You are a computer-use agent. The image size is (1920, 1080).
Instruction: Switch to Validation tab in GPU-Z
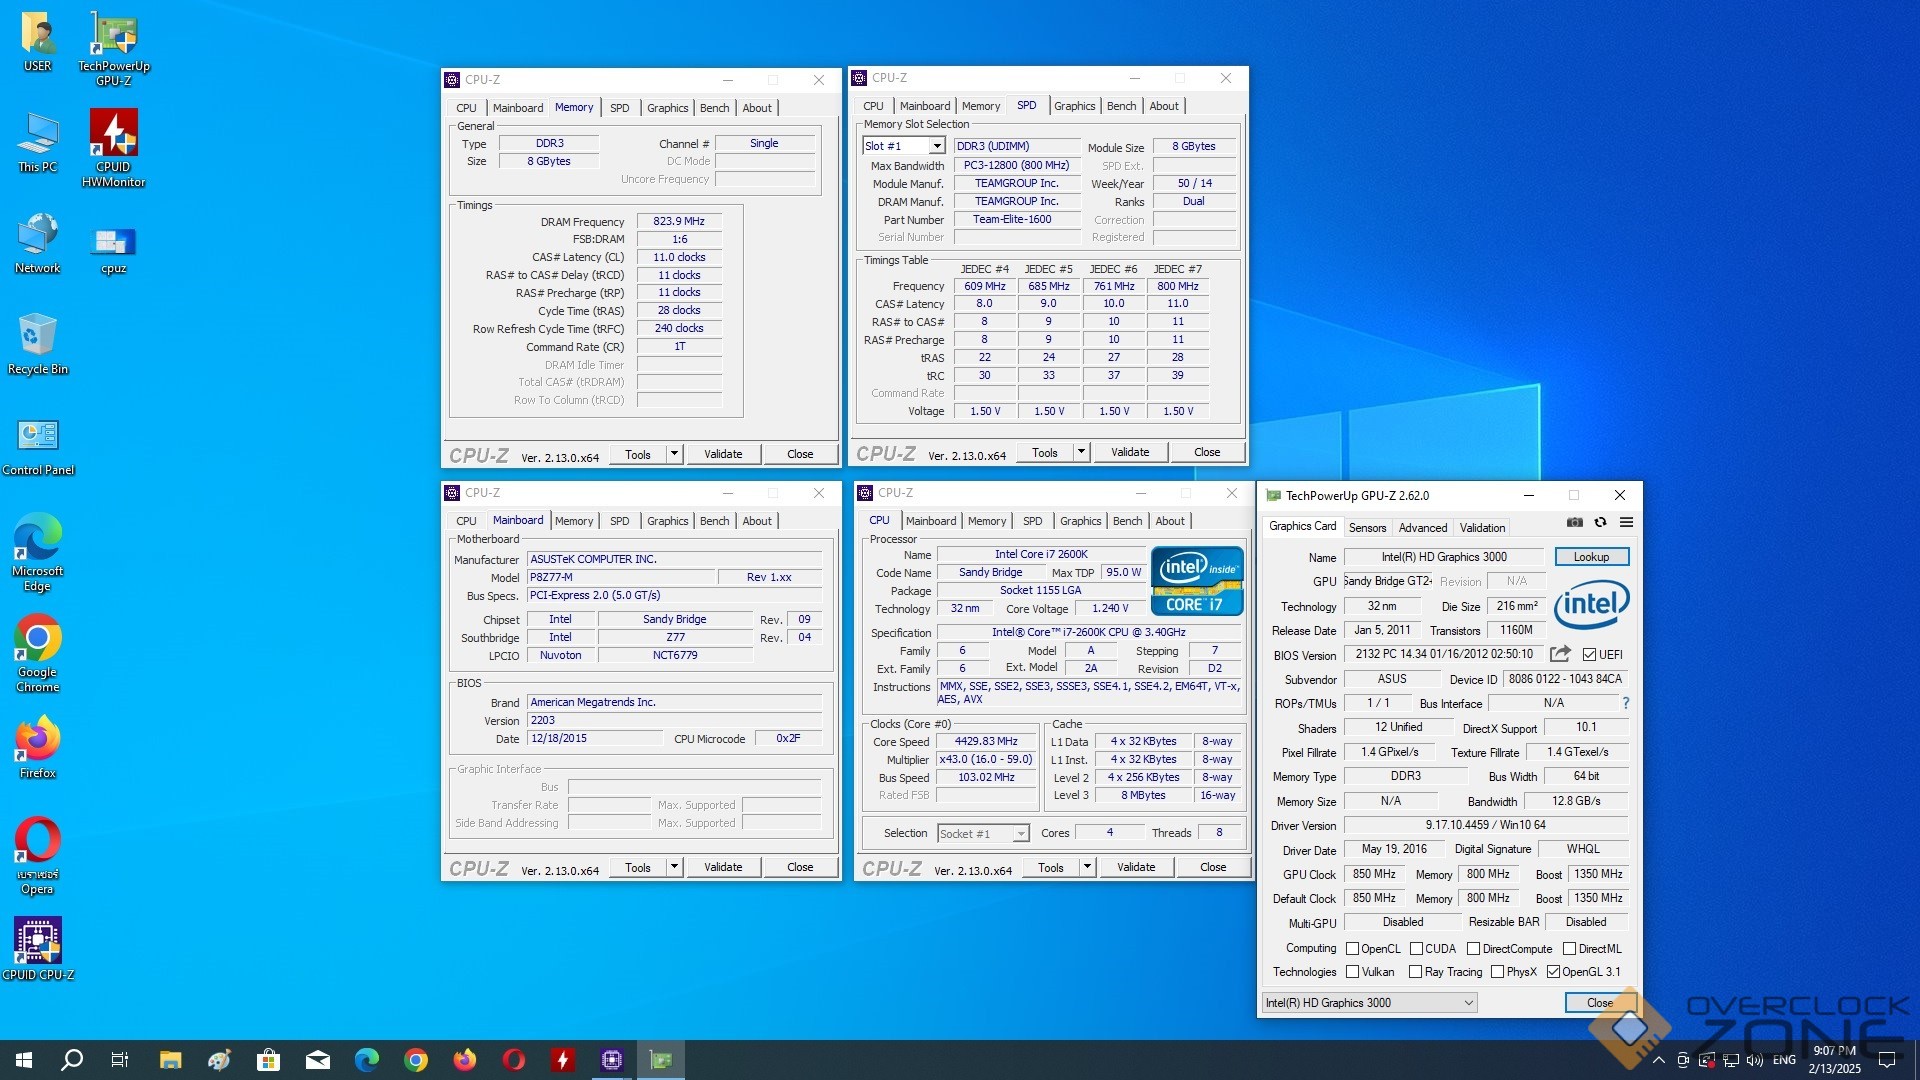[x=1482, y=528]
